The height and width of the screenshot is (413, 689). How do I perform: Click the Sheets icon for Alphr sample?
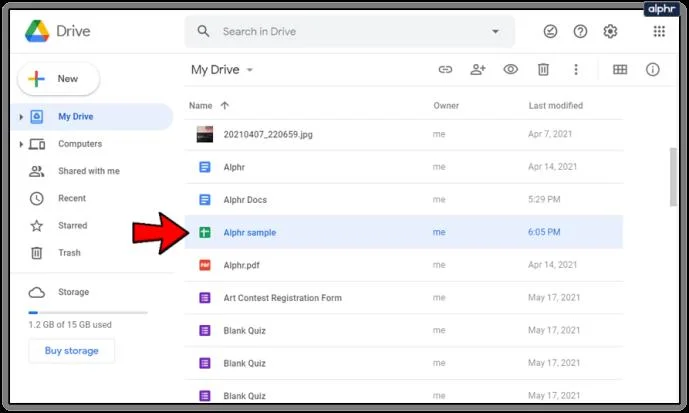(x=205, y=232)
